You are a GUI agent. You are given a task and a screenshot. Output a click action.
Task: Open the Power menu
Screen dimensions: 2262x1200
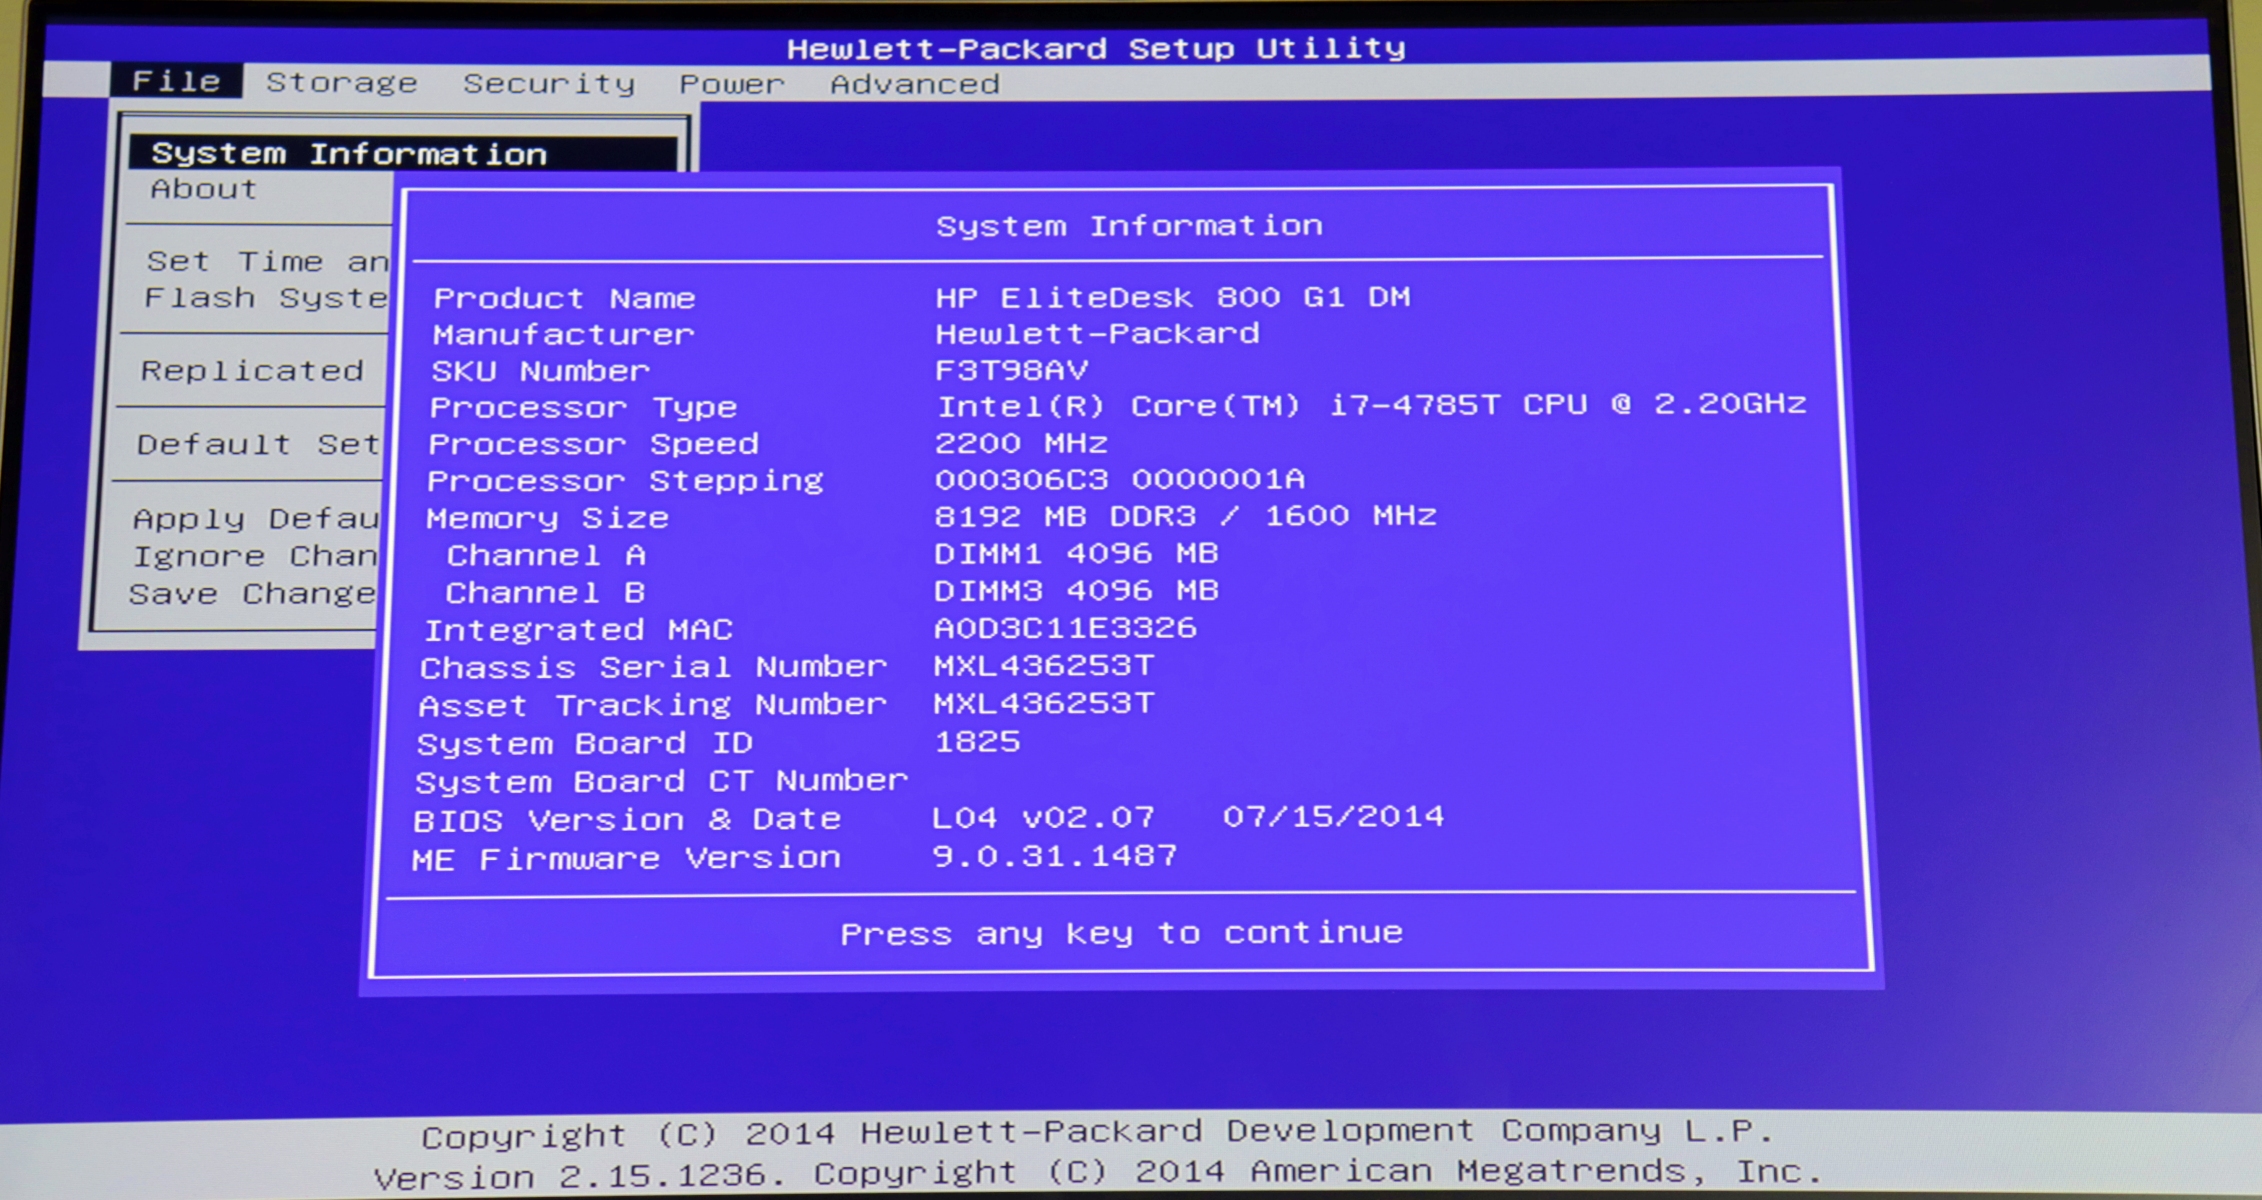731,83
